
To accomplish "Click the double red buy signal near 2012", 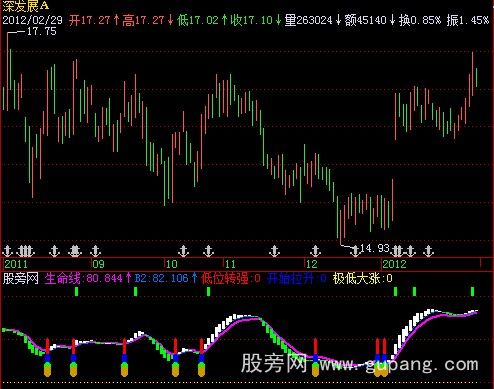I will coord(381,357).
